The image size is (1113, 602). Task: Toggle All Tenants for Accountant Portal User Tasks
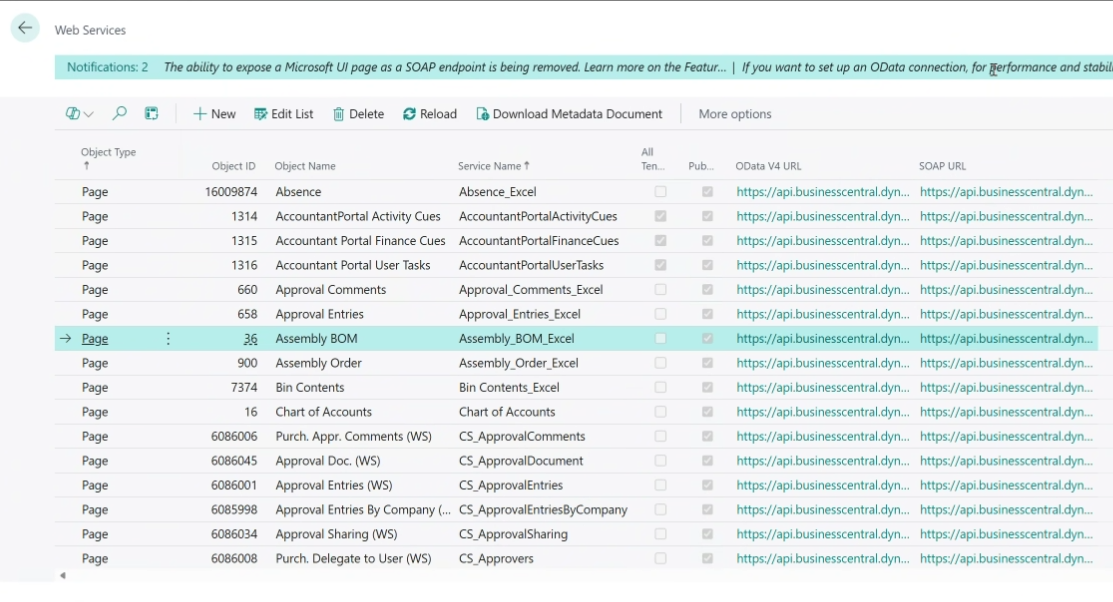pos(660,265)
